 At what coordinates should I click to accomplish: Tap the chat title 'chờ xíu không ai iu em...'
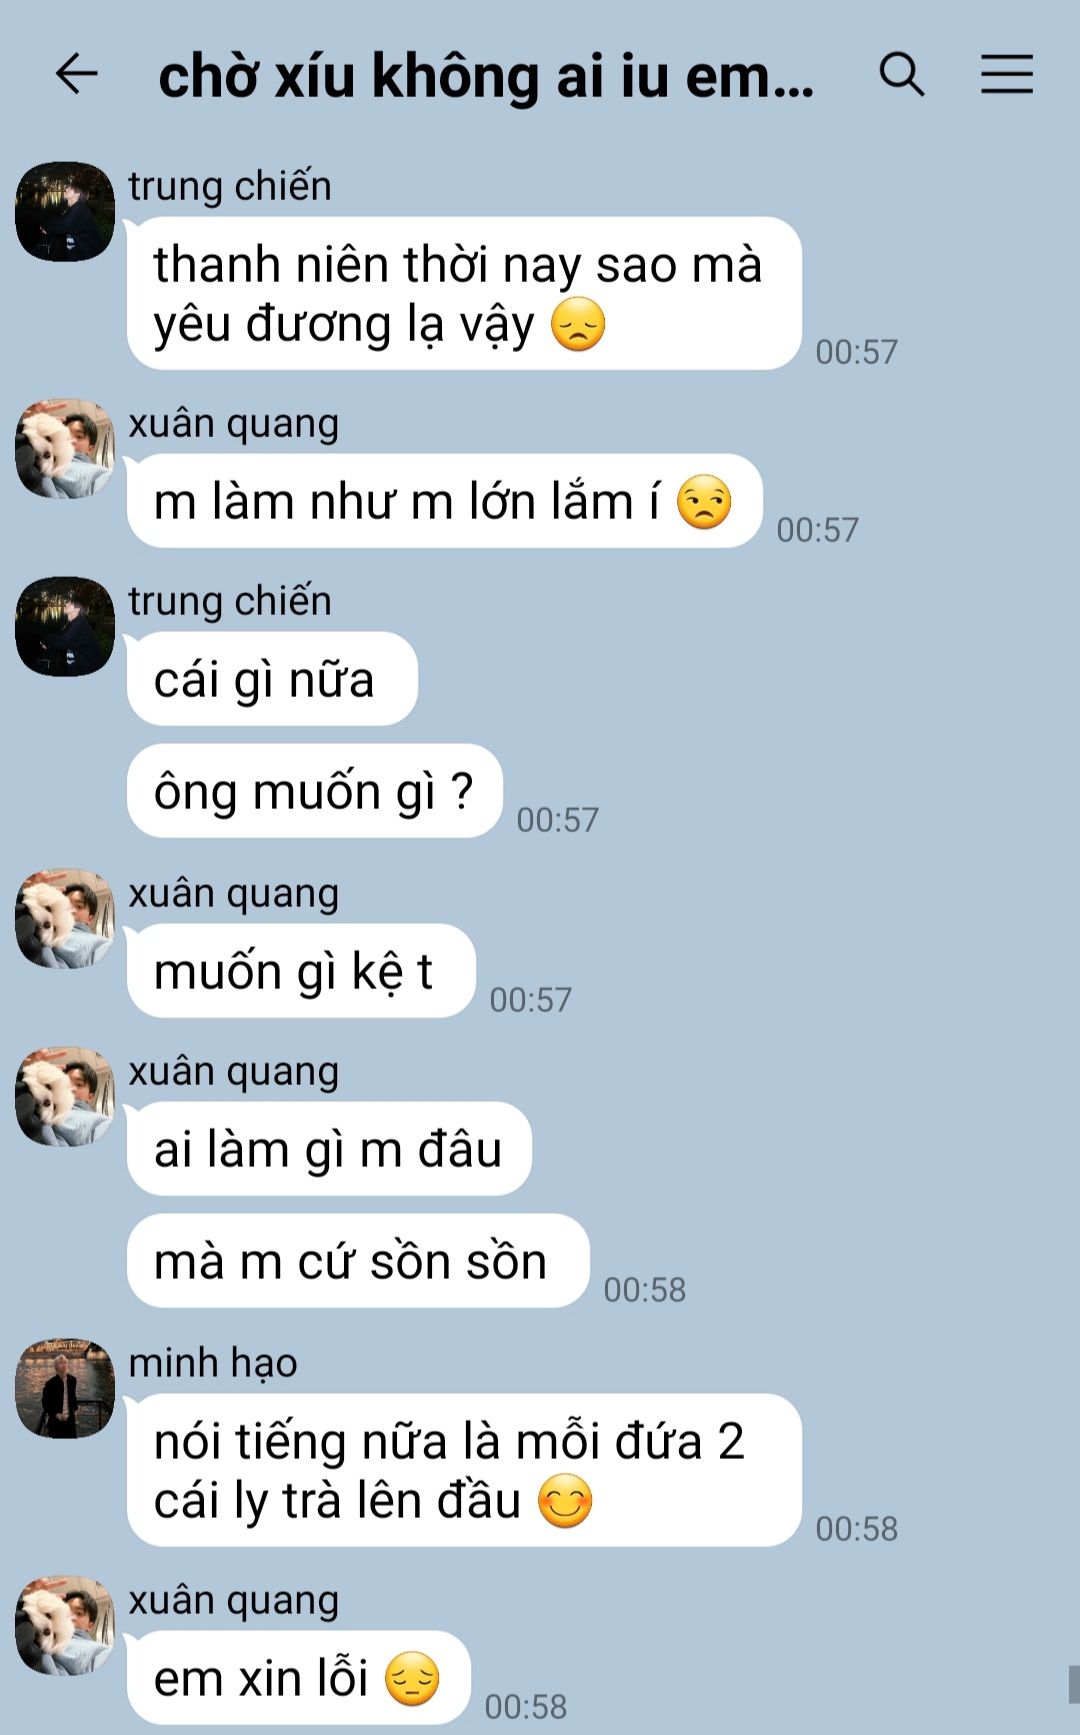[486, 76]
